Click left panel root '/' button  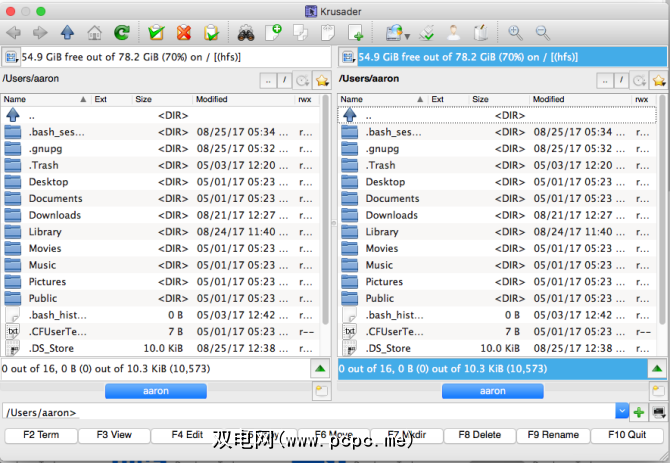tap(284, 81)
